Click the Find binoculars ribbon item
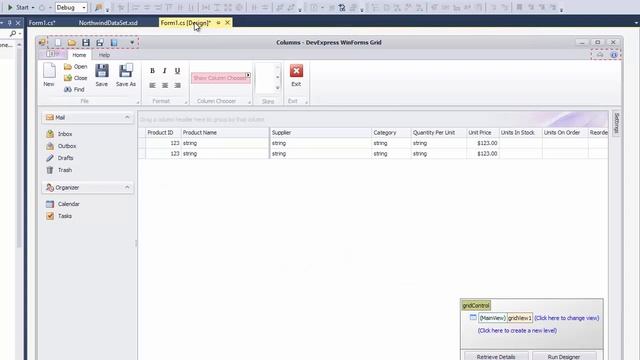Screen dimensions: 640x360 click(x=74, y=89)
